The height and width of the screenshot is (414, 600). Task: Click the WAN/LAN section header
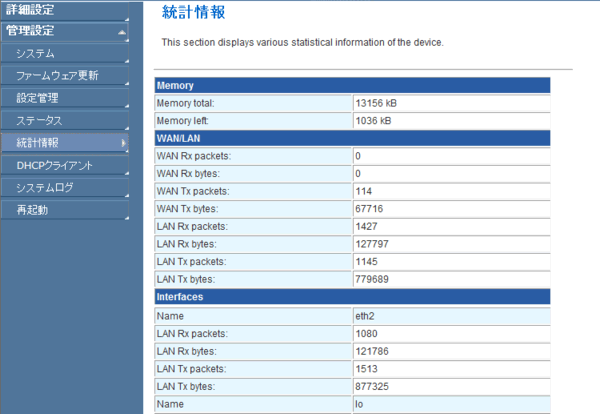352,138
